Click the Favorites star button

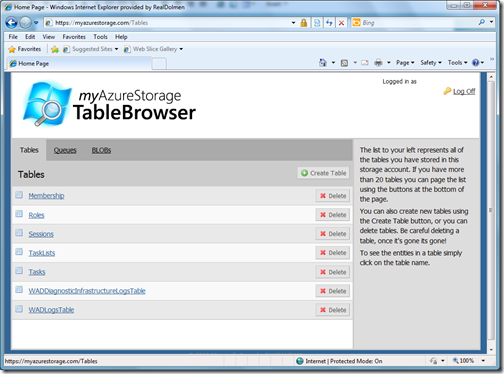coord(25,49)
